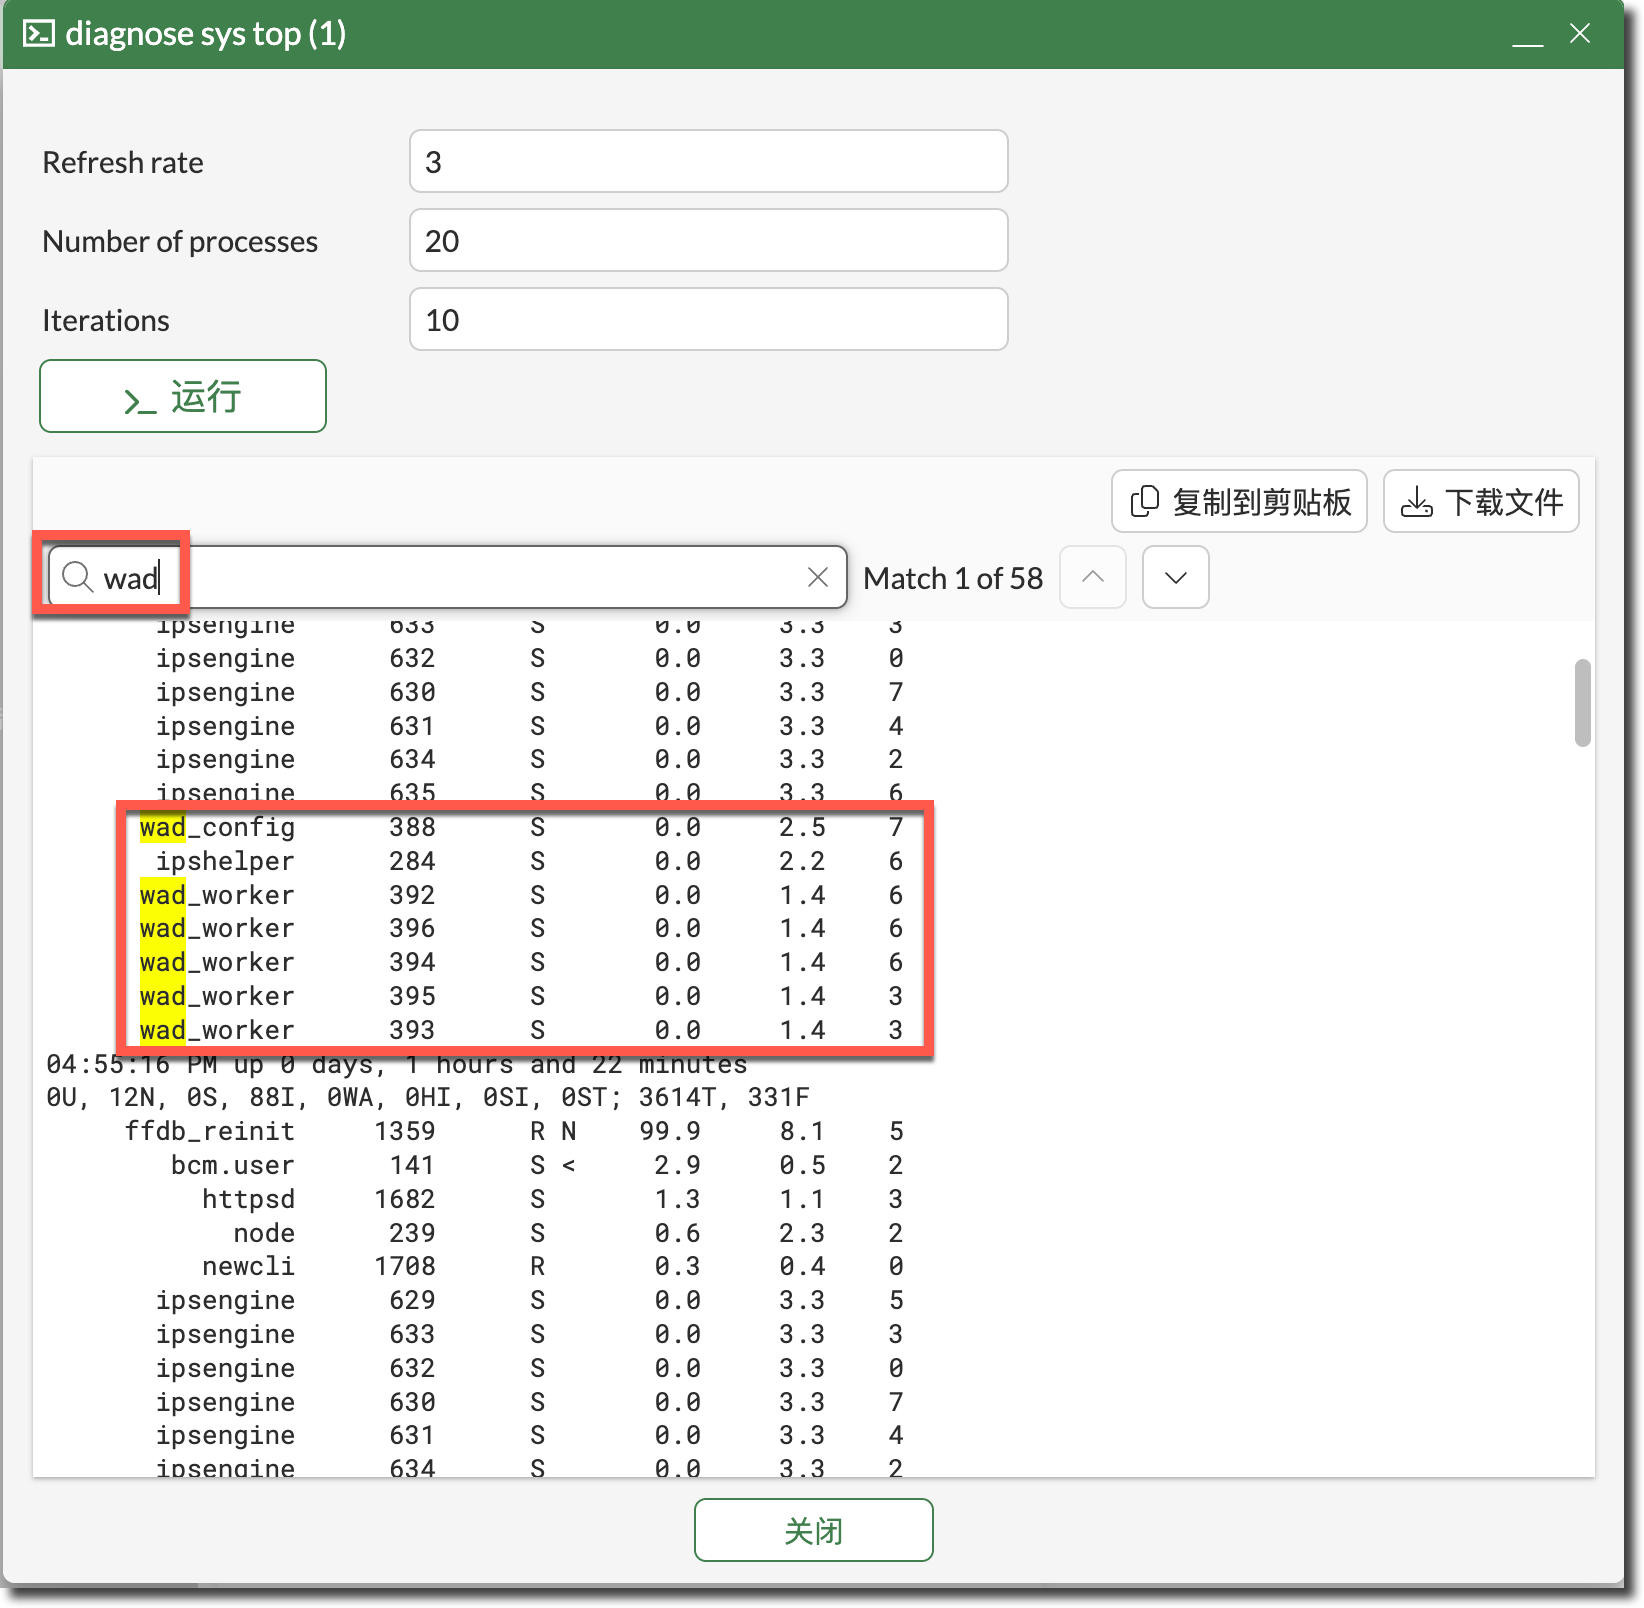This screenshot has height=1608, width=1644.
Task: Click the Iterations label
Action: (x=106, y=320)
